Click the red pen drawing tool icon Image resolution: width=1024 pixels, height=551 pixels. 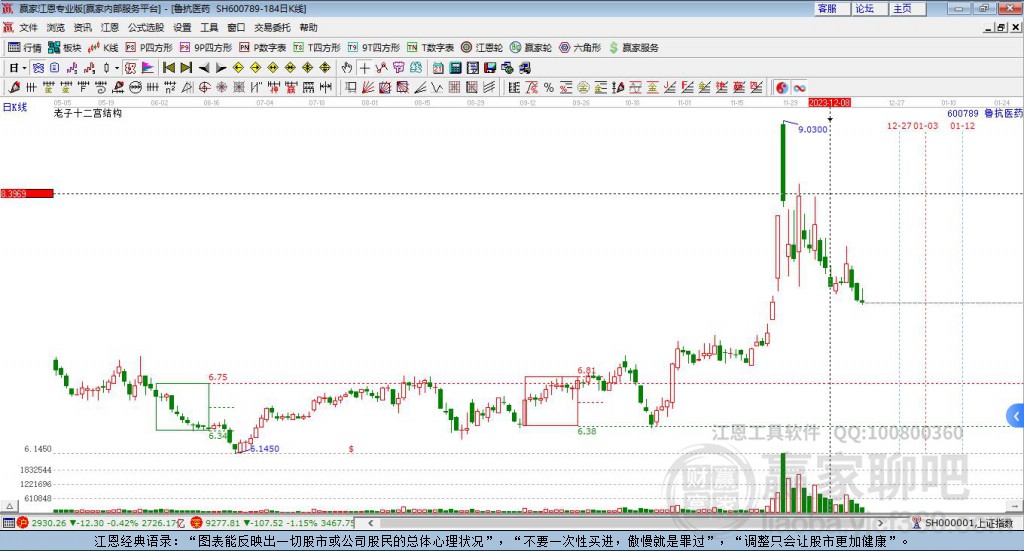pyautogui.click(x=14, y=87)
